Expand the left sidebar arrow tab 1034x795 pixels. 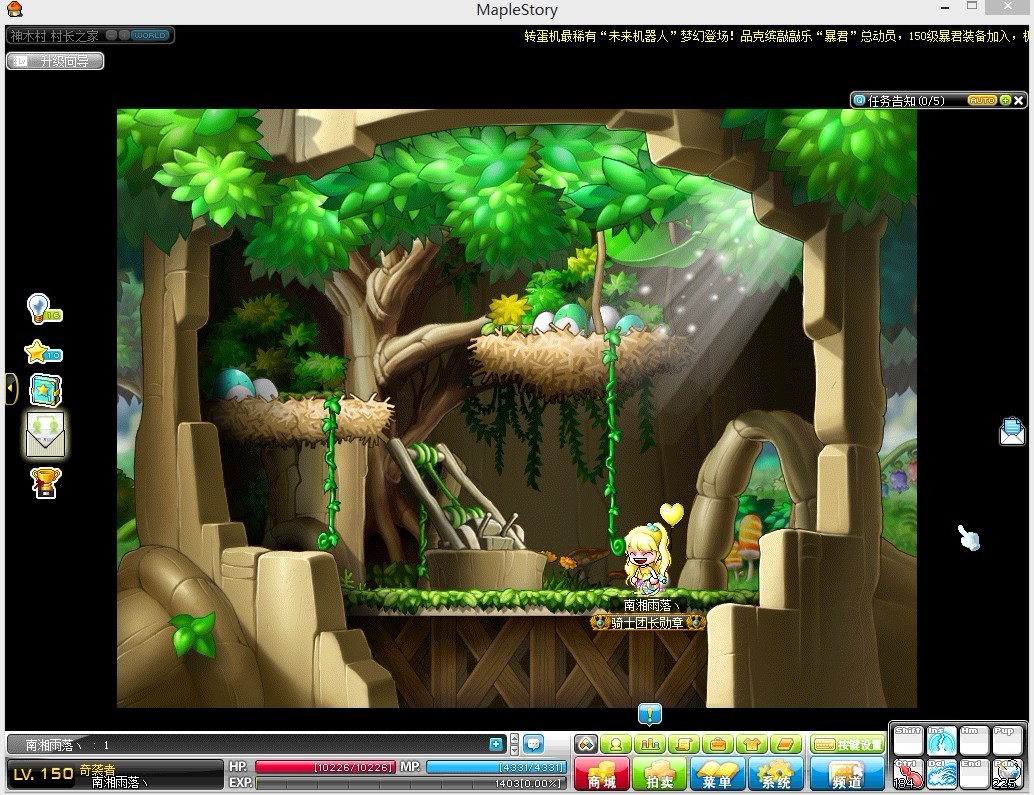11,388
